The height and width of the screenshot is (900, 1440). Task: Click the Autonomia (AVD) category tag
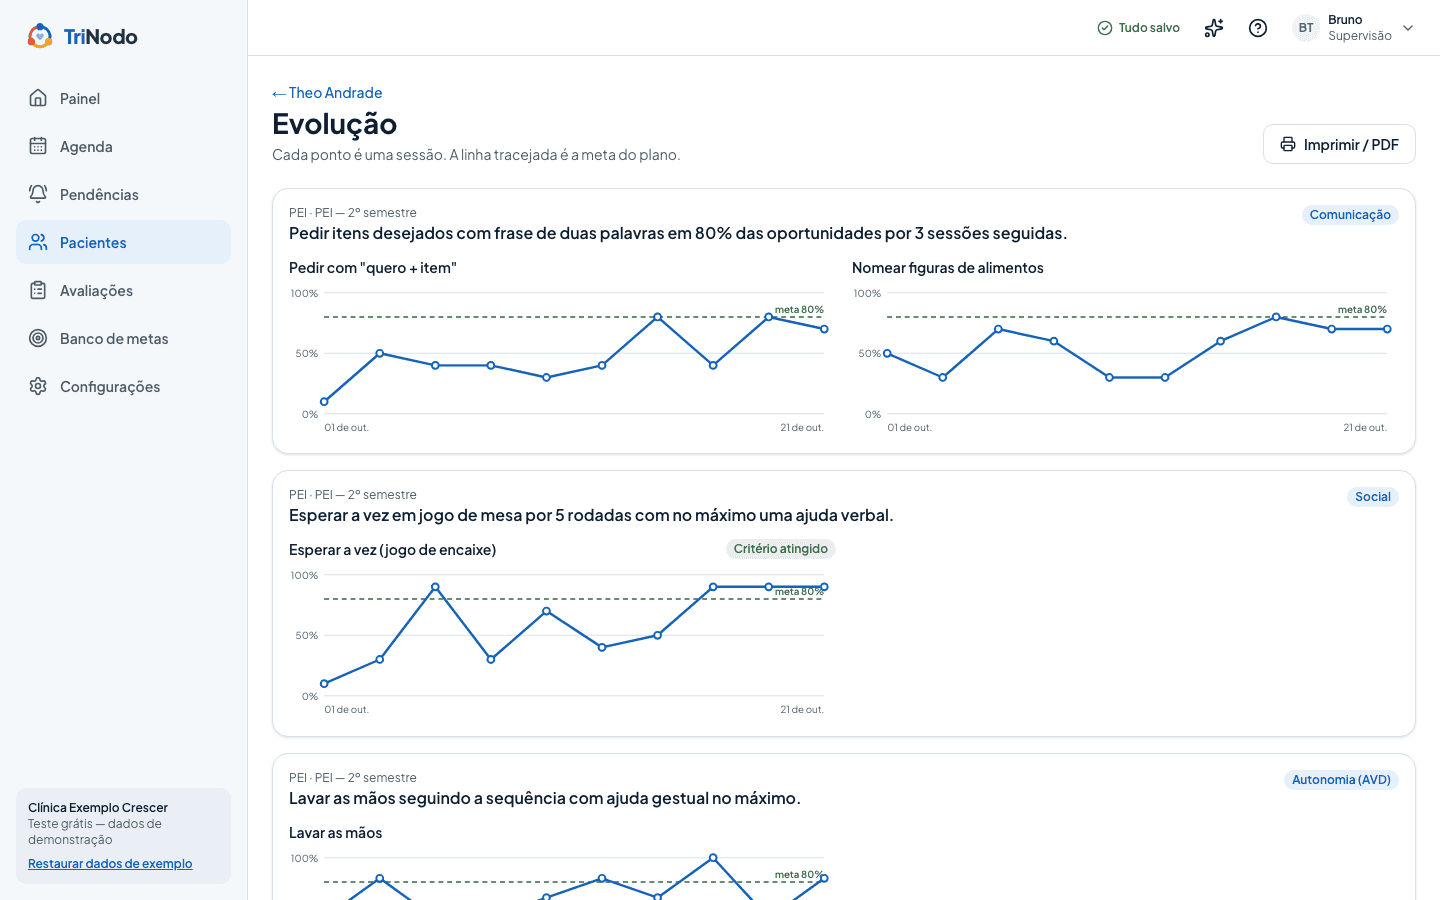[x=1341, y=780]
